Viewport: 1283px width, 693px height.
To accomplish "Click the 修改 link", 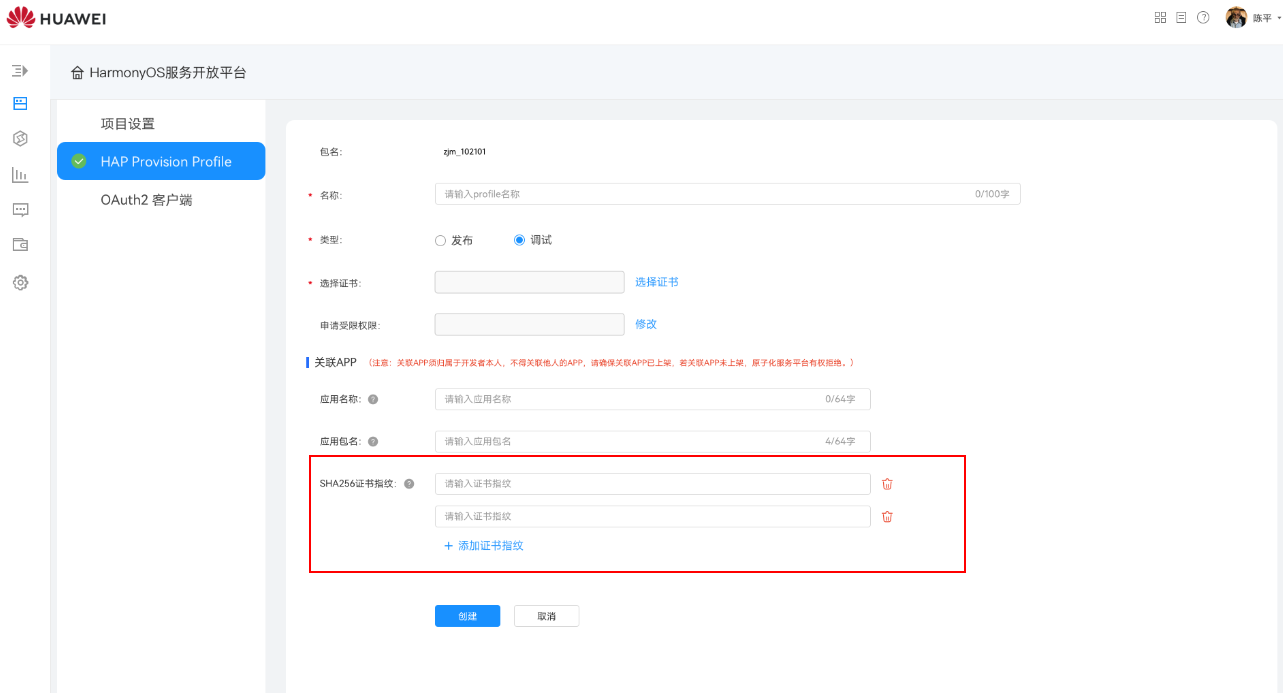I will click(646, 324).
